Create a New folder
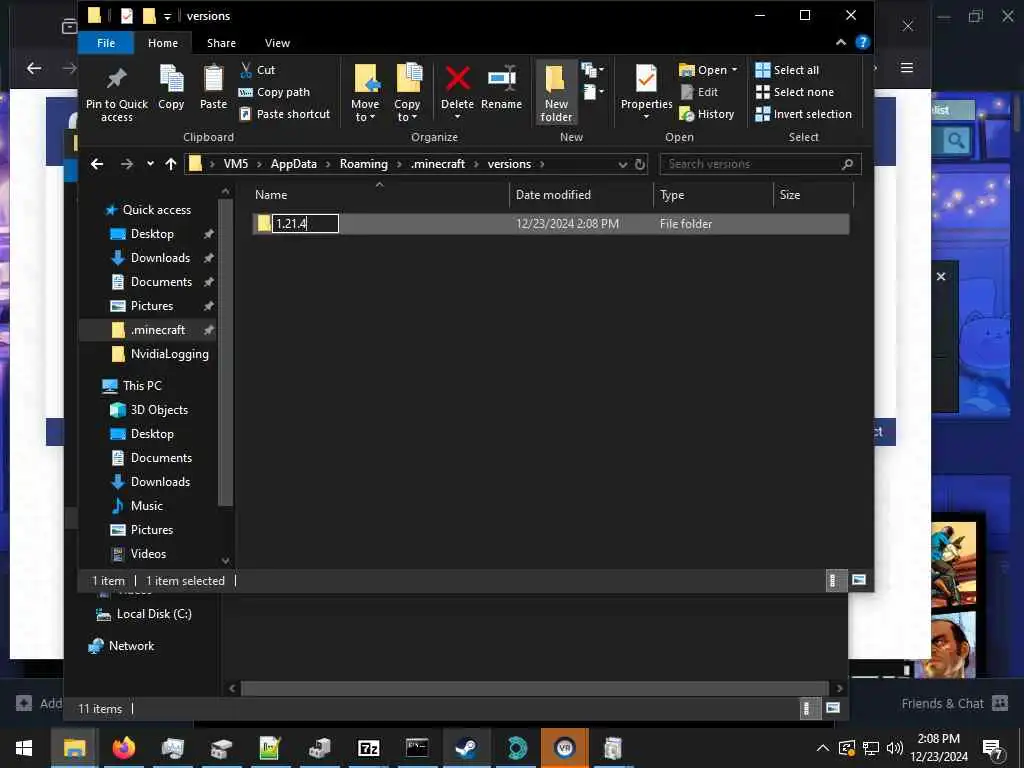Viewport: 1024px width, 768px height. (556, 93)
